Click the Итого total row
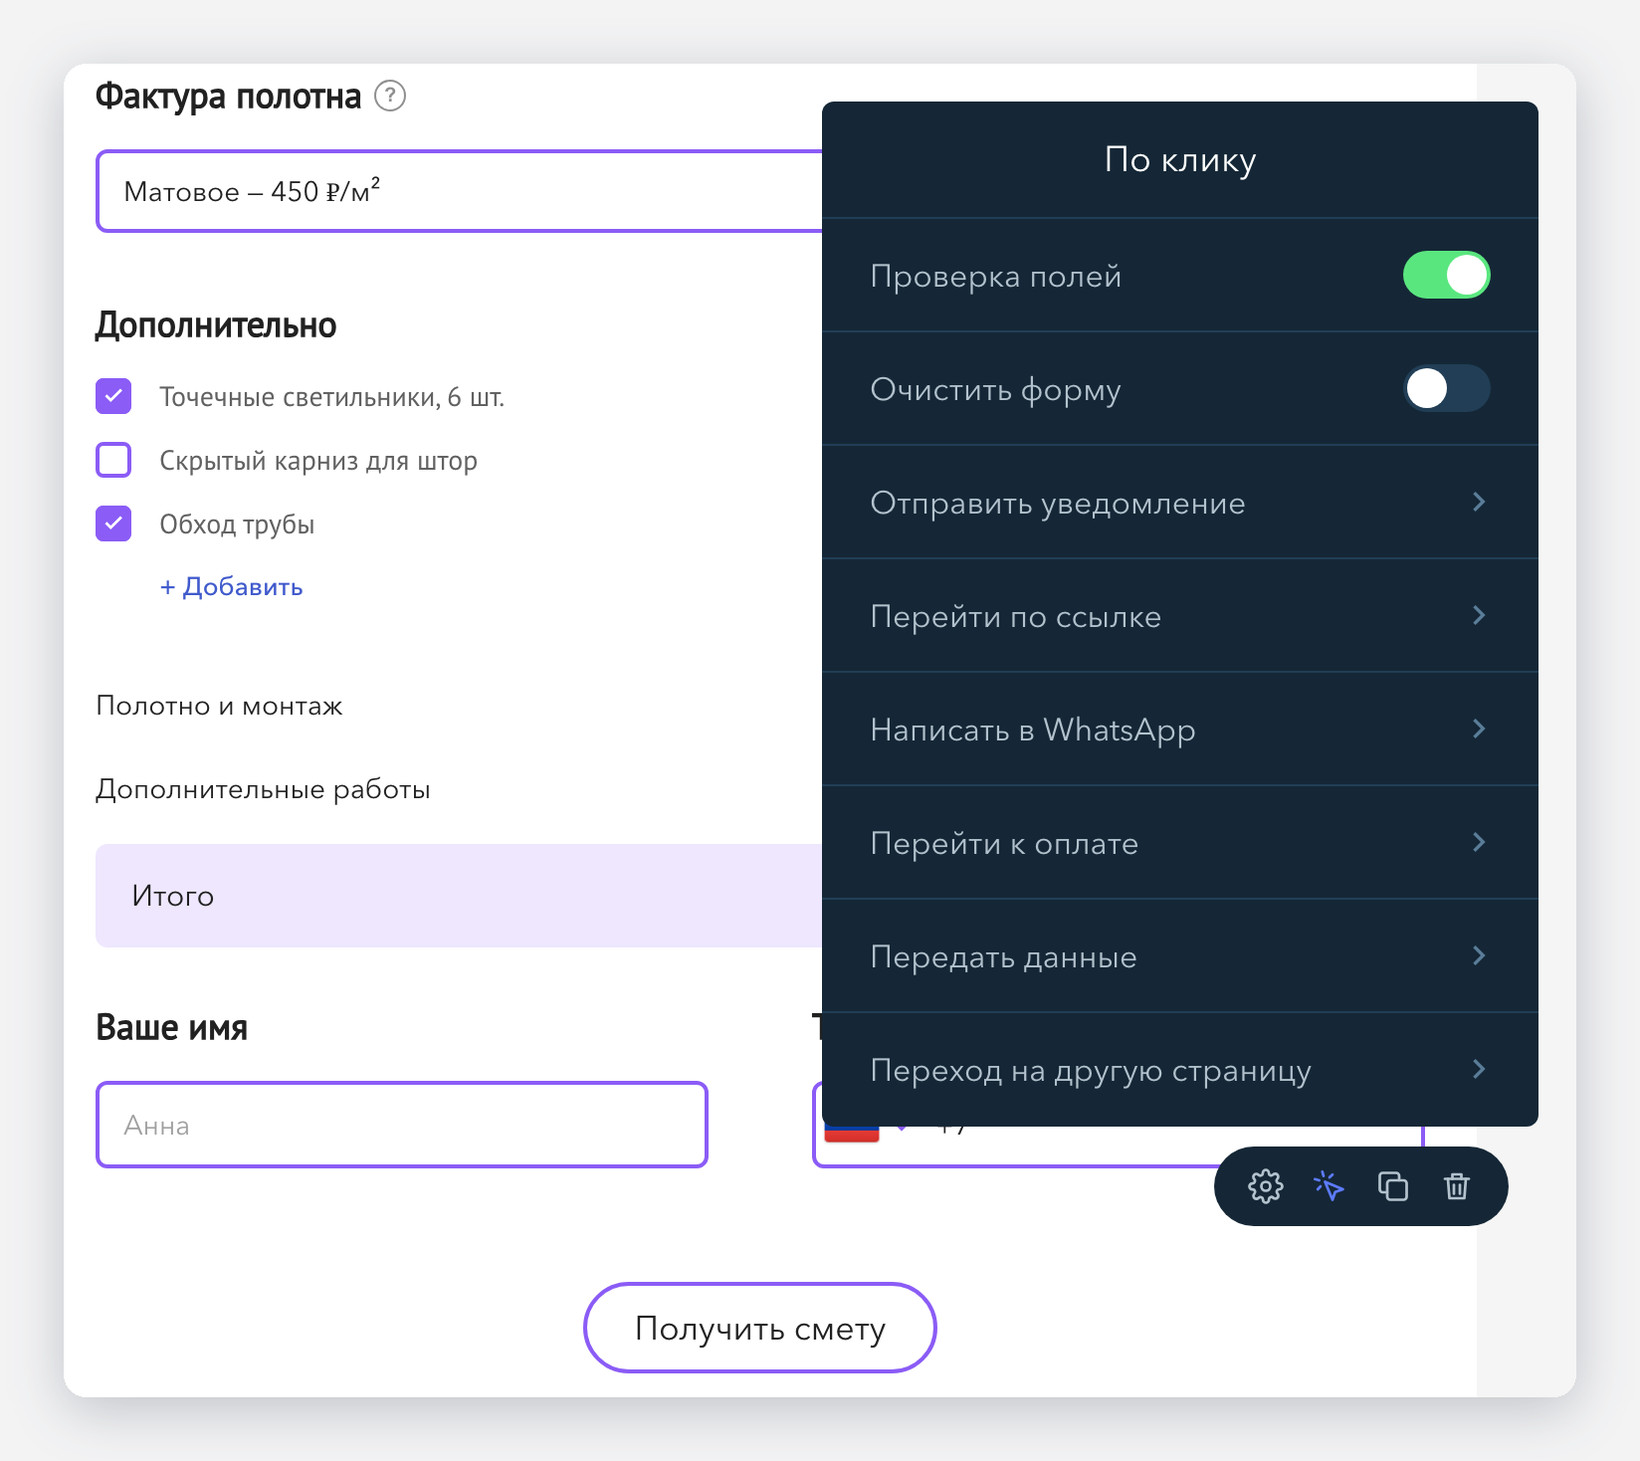Screen dimensions: 1640x1461 (459, 895)
